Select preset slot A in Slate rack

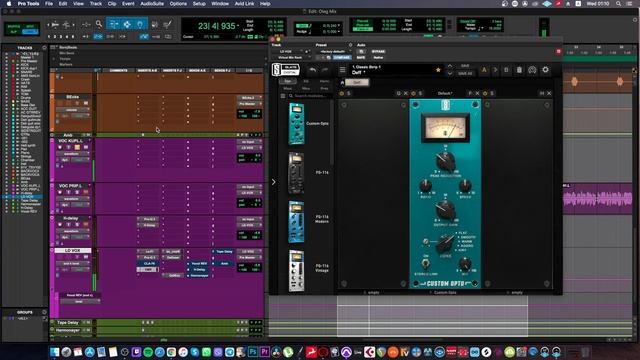point(484,70)
